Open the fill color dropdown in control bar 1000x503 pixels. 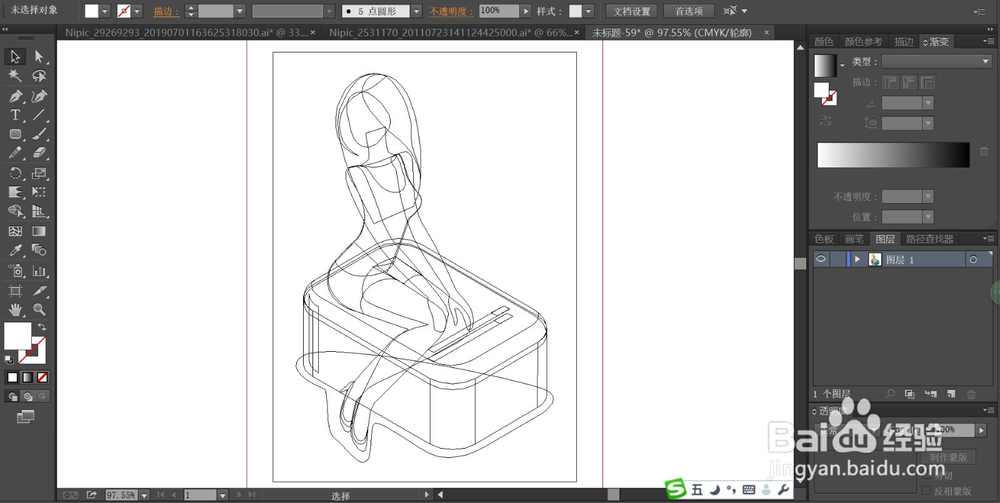(x=105, y=11)
